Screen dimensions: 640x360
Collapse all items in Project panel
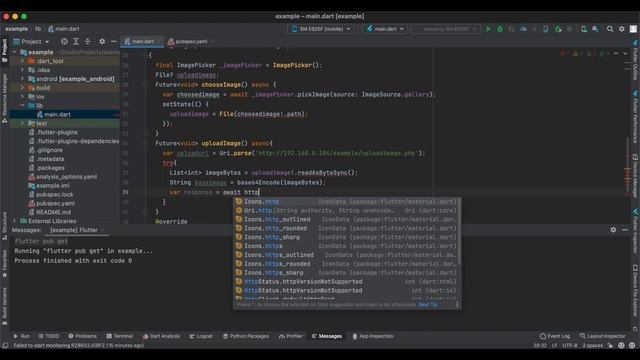pos(88,42)
